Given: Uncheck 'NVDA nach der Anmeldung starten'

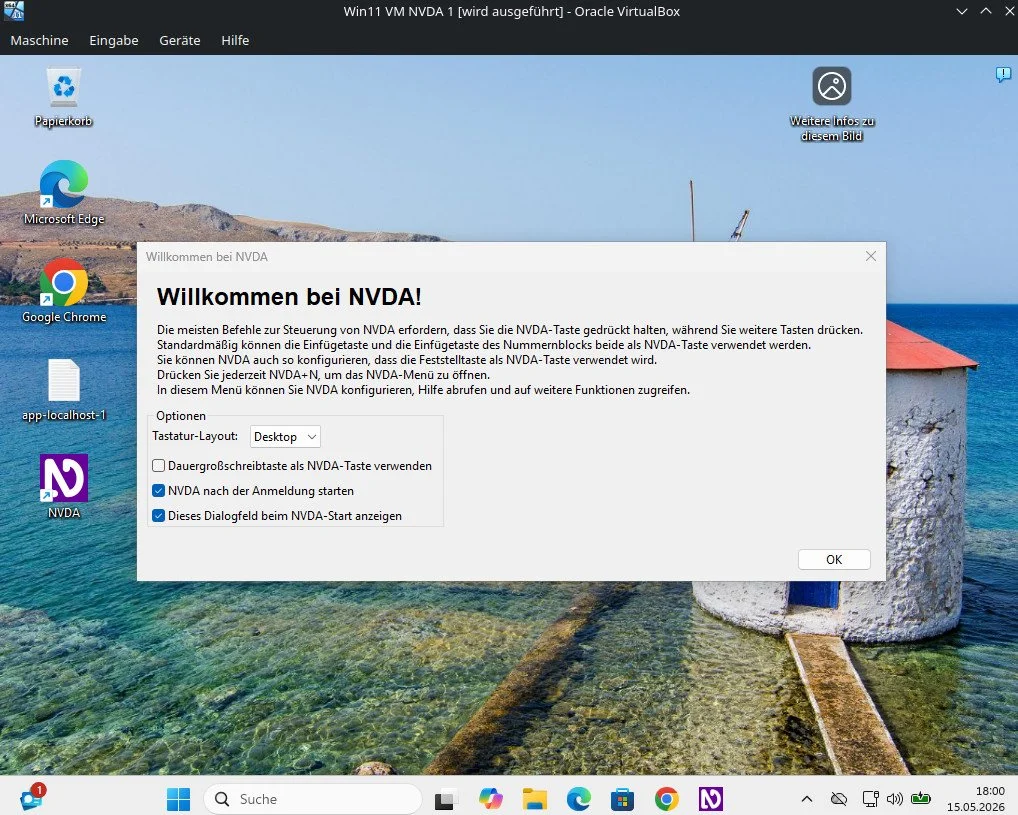Looking at the screenshot, I should click(158, 490).
